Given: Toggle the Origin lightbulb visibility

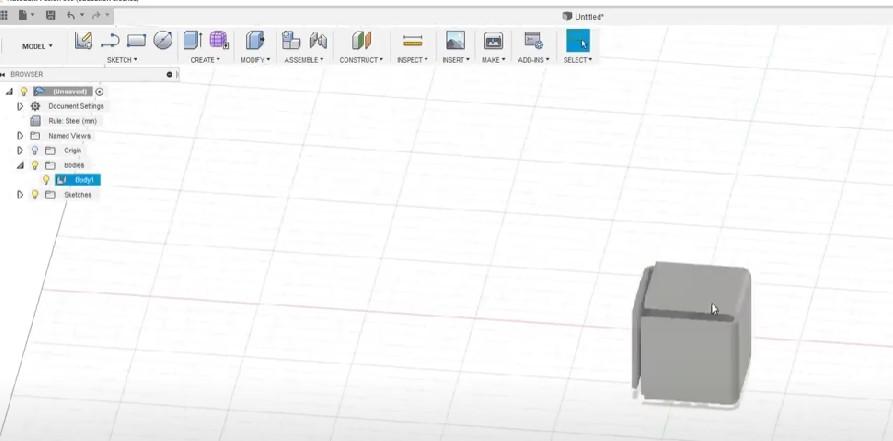Looking at the screenshot, I should tap(35, 150).
